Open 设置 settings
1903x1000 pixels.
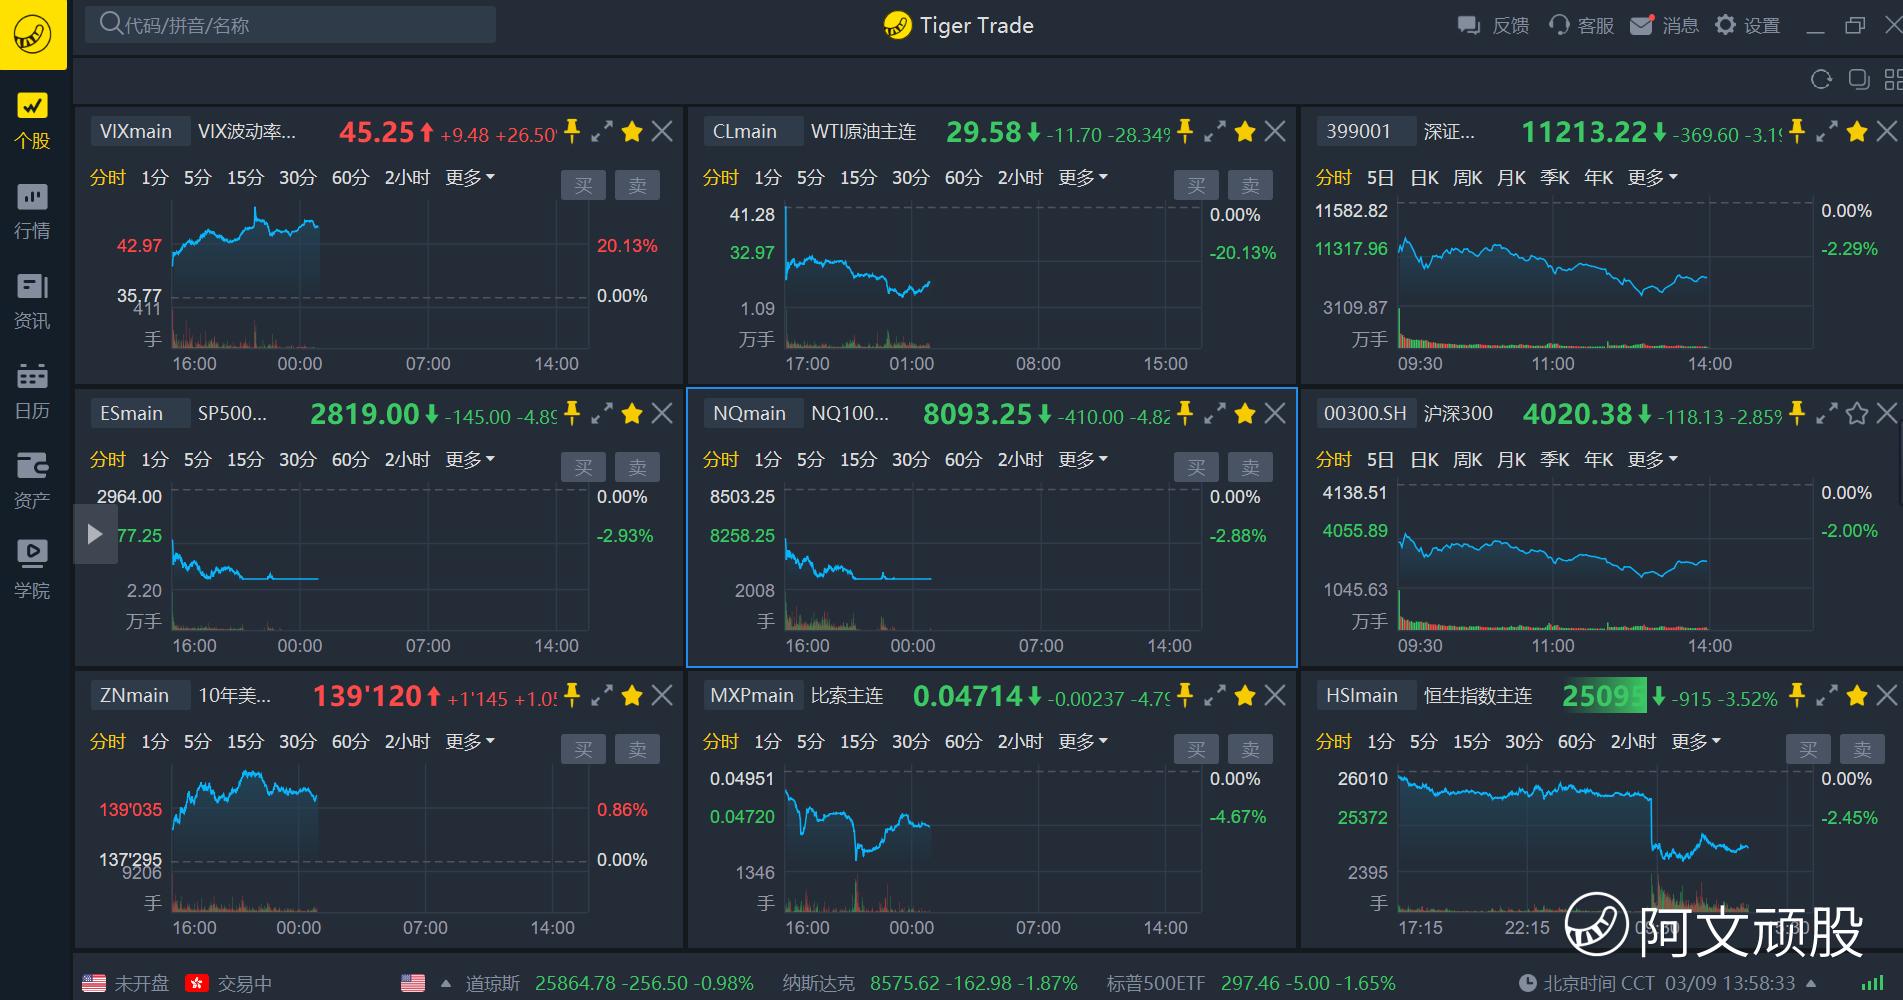(x=1748, y=26)
